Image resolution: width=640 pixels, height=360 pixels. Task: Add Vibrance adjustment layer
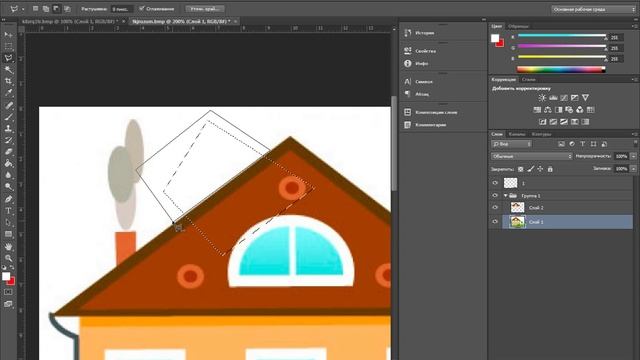pos(585,98)
